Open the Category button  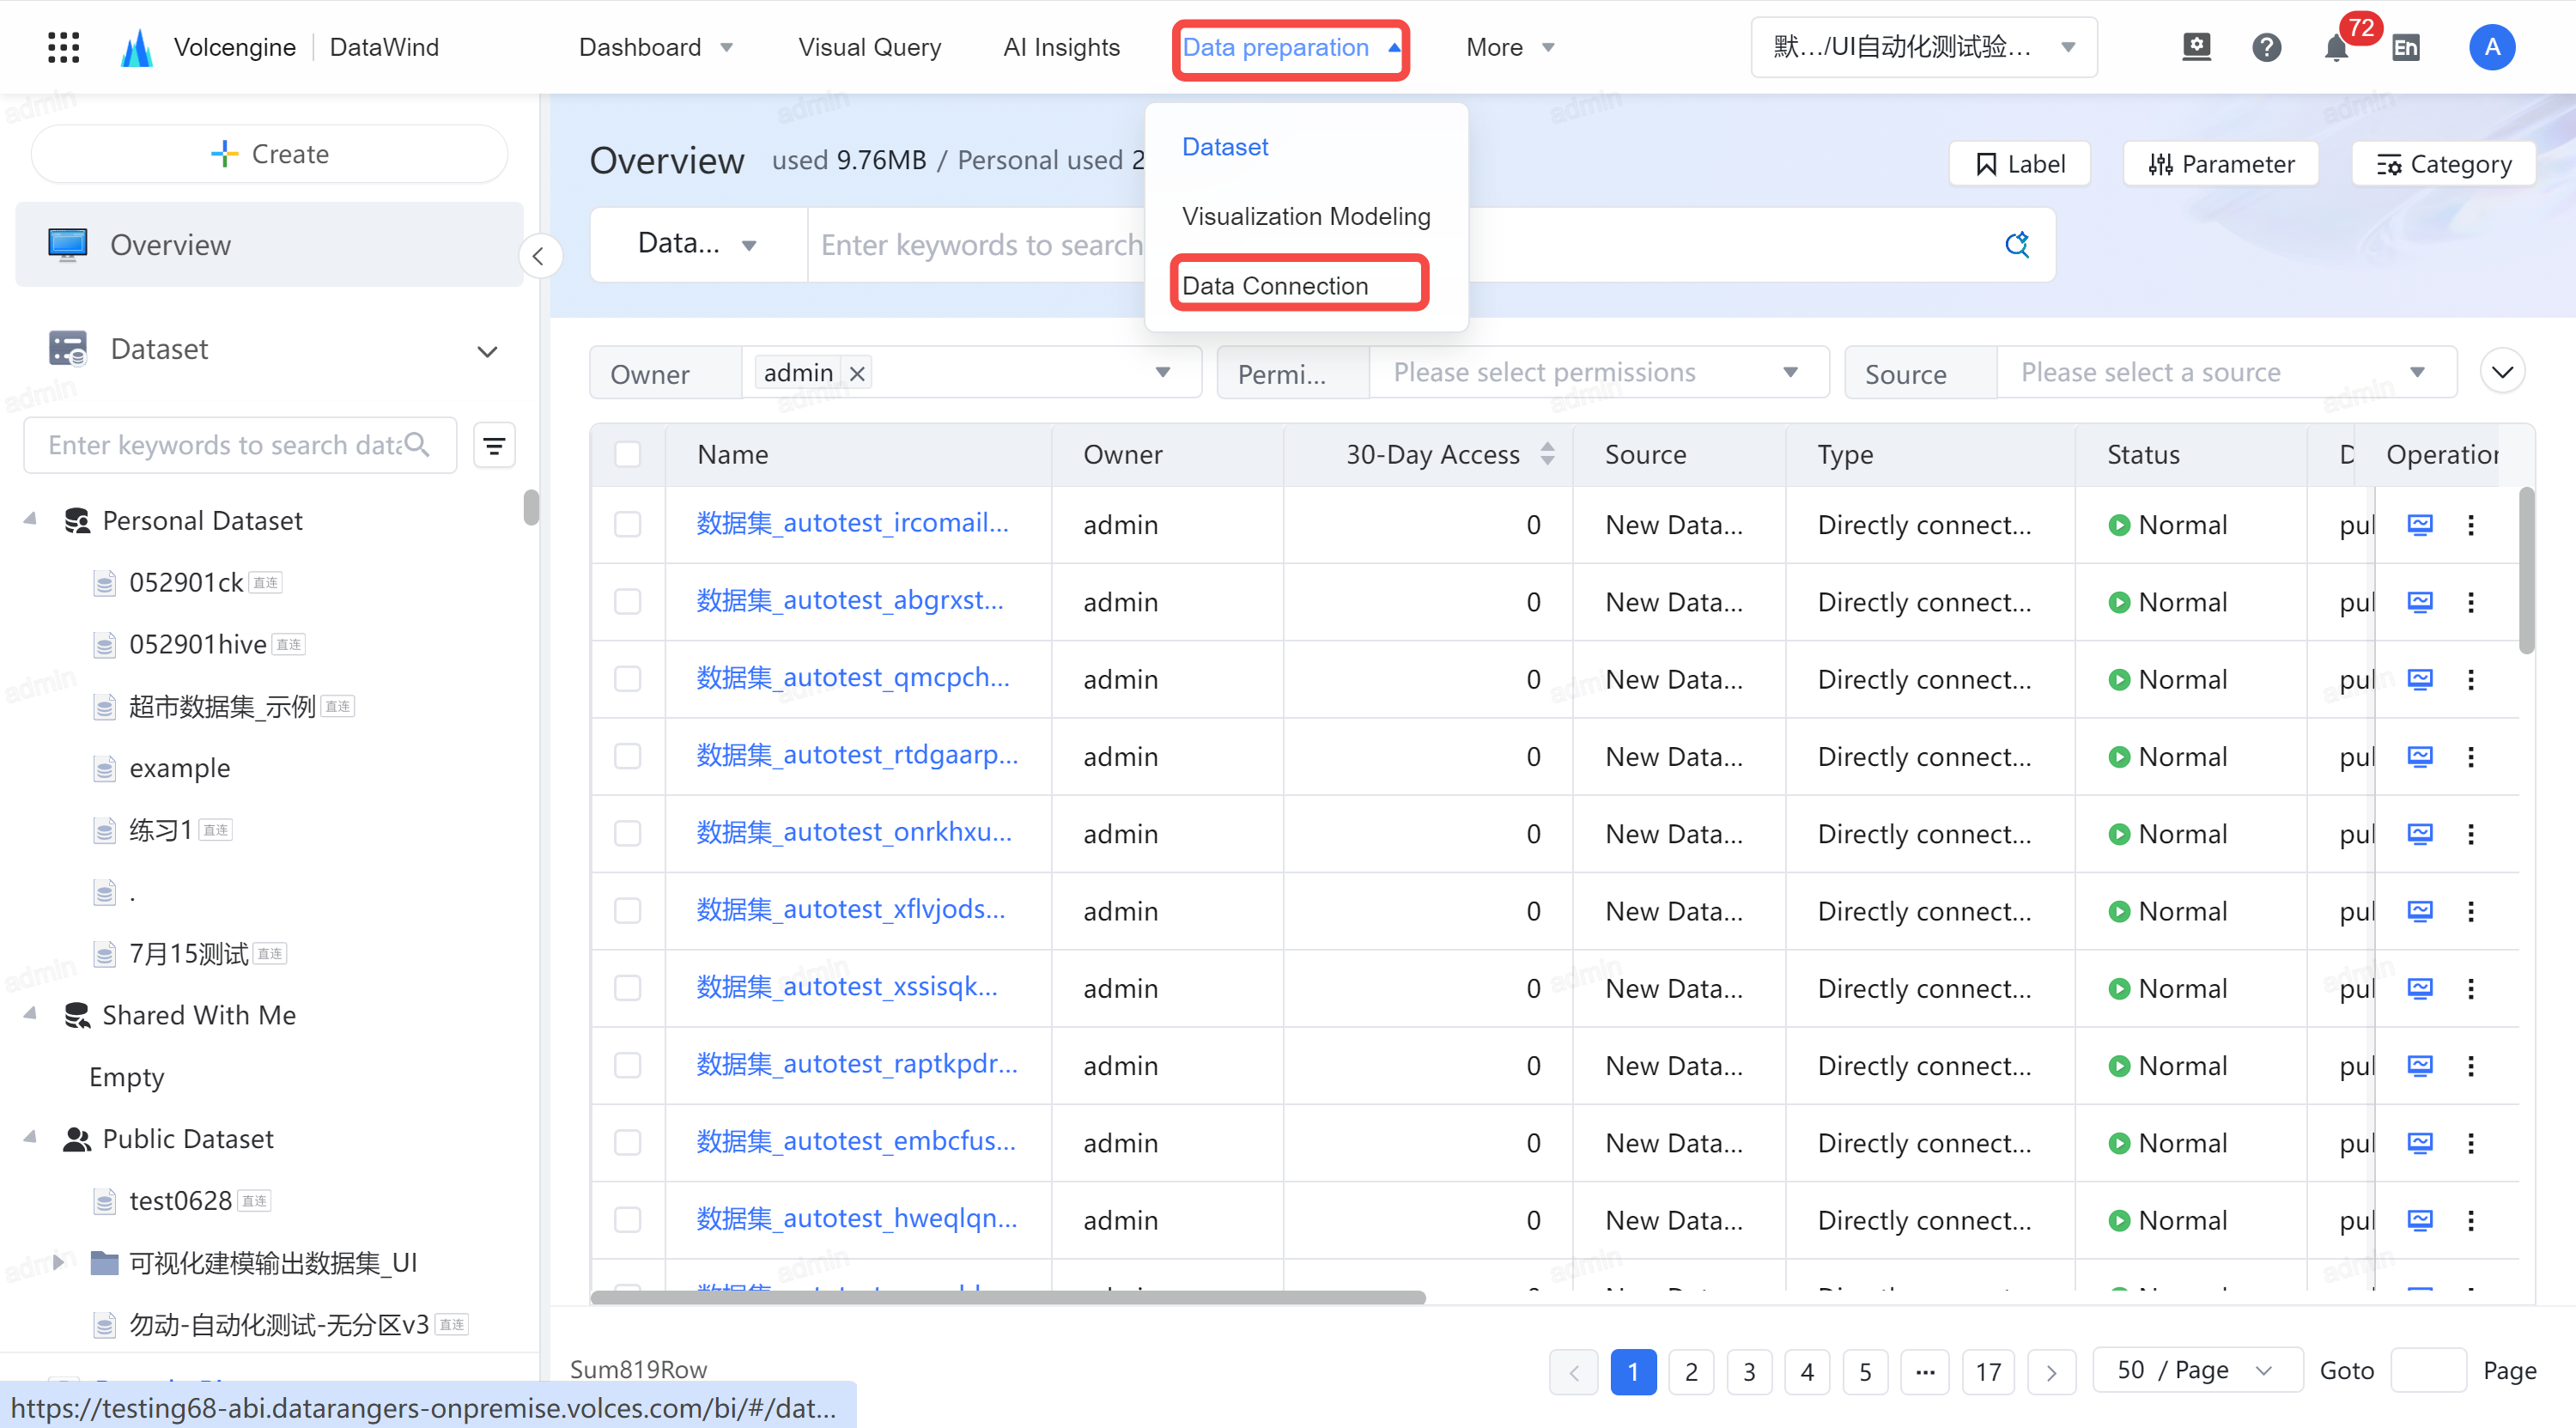[2443, 164]
